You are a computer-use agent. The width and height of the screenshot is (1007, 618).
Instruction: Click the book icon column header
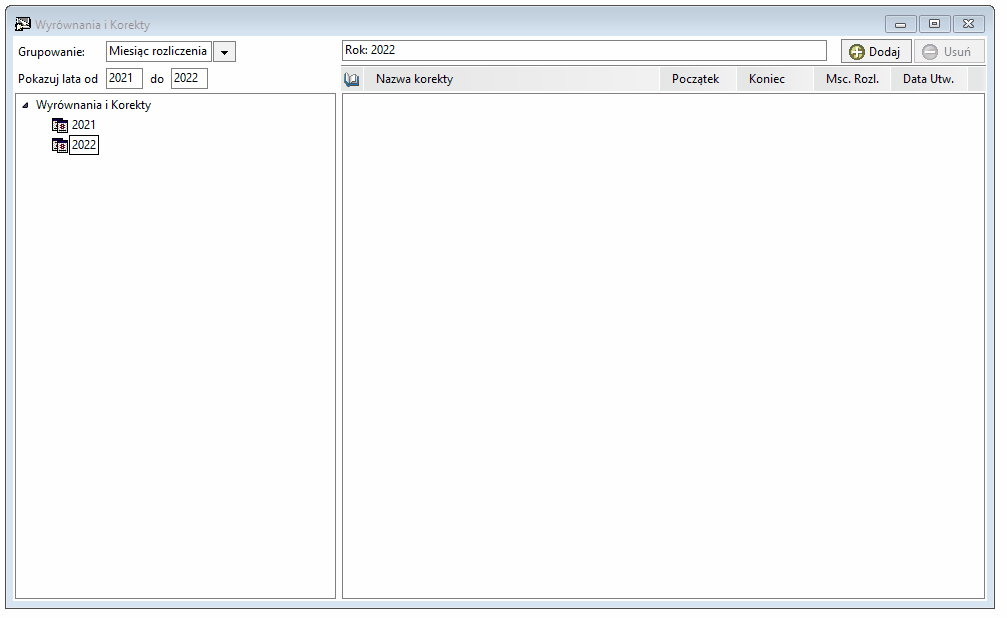click(x=352, y=79)
